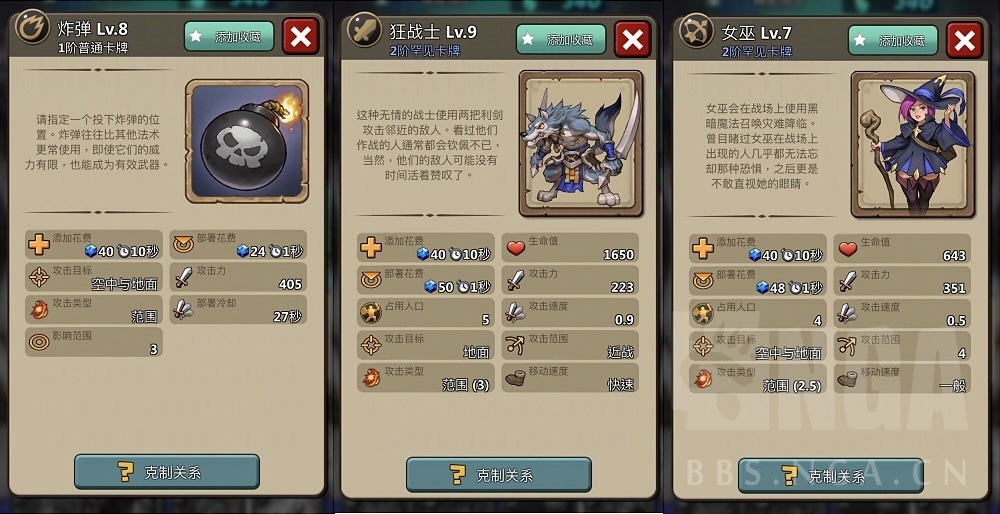Click the Witch character portrait
1000x514 pixels.
[x=913, y=145]
